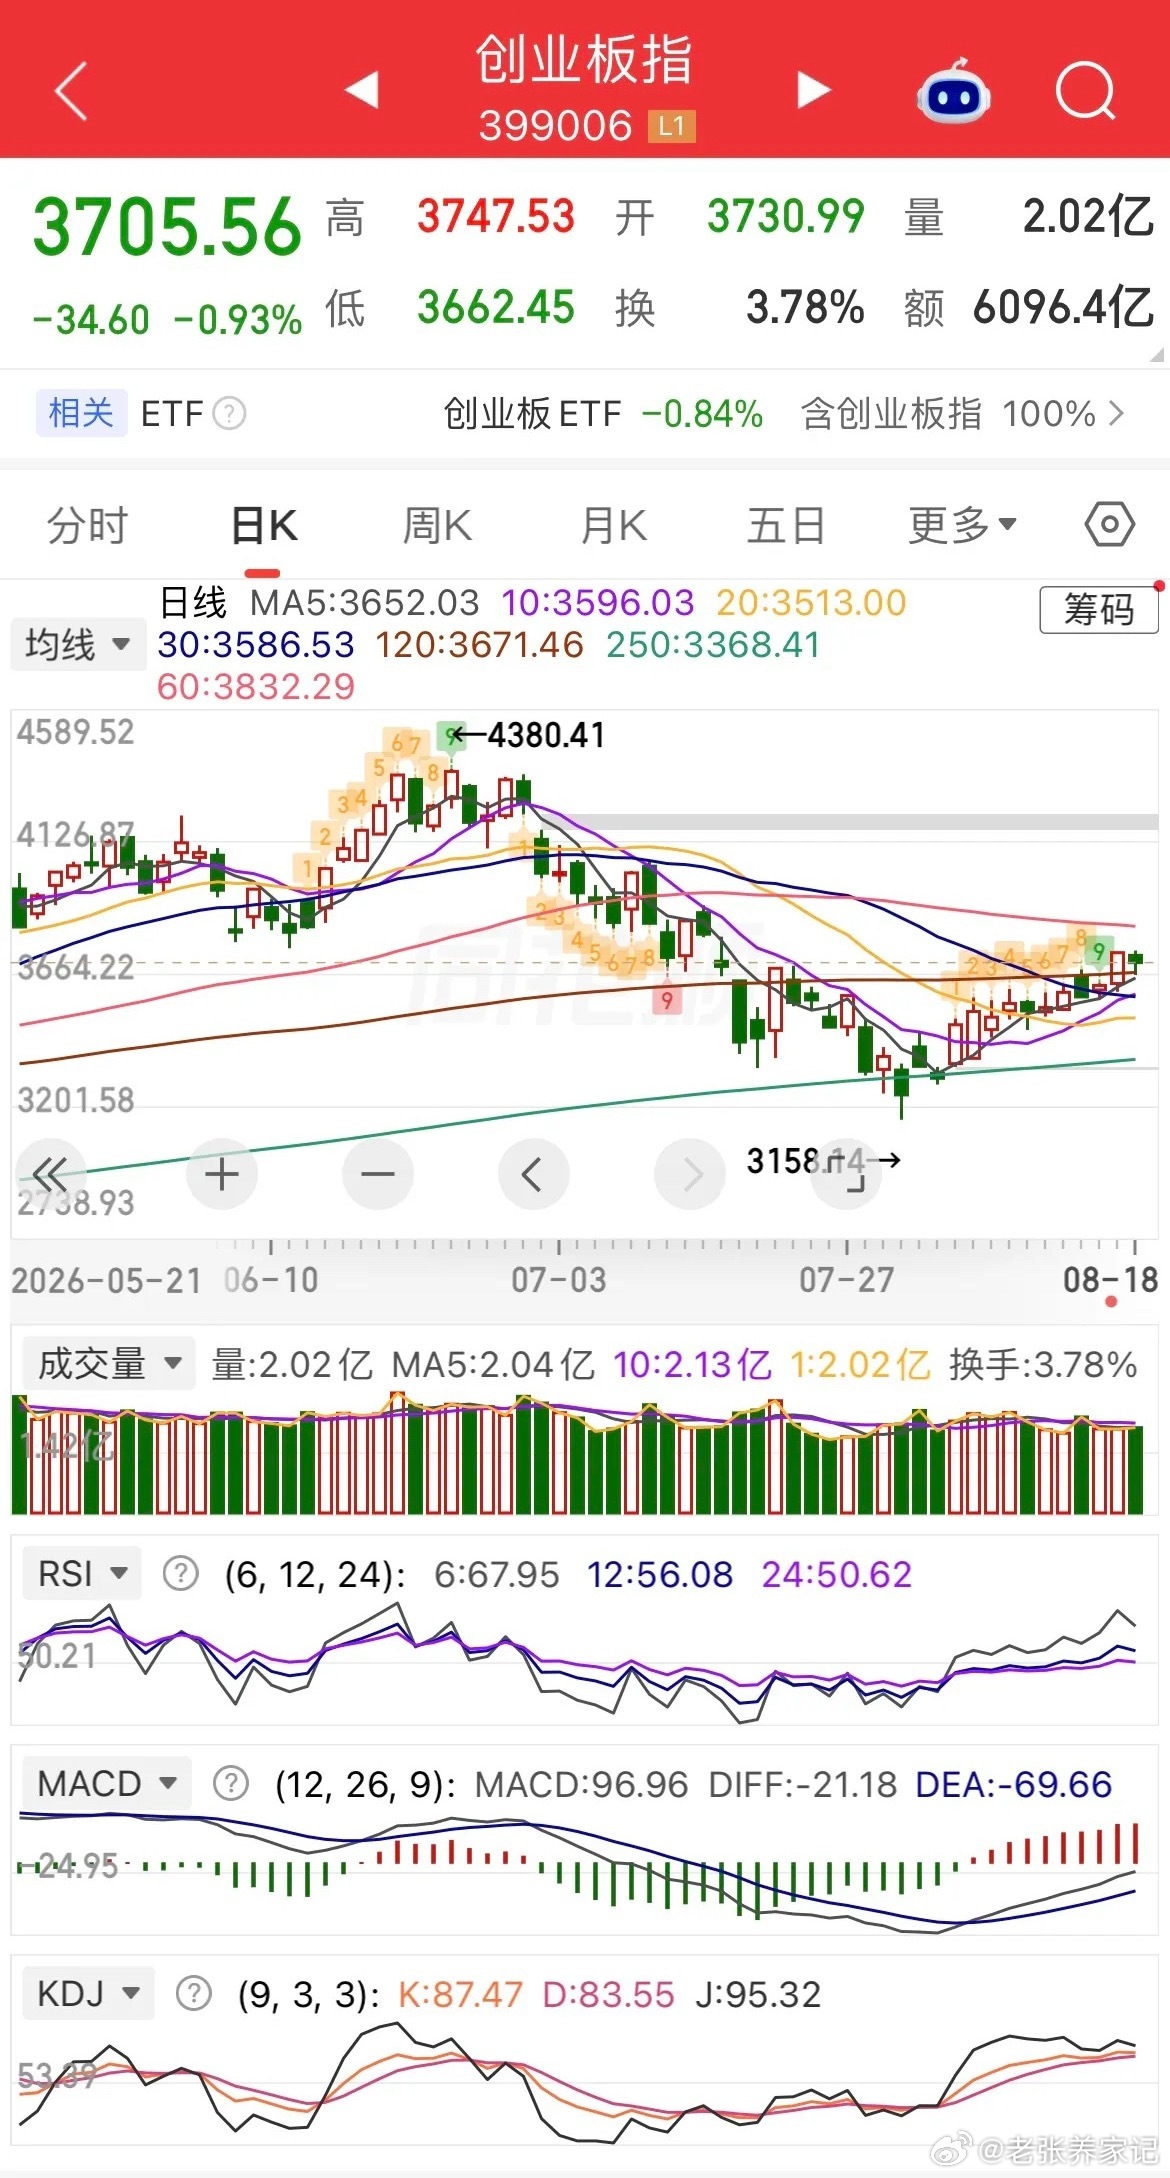Open chart settings hexagon icon
1170x2178 pixels.
coord(1110,524)
